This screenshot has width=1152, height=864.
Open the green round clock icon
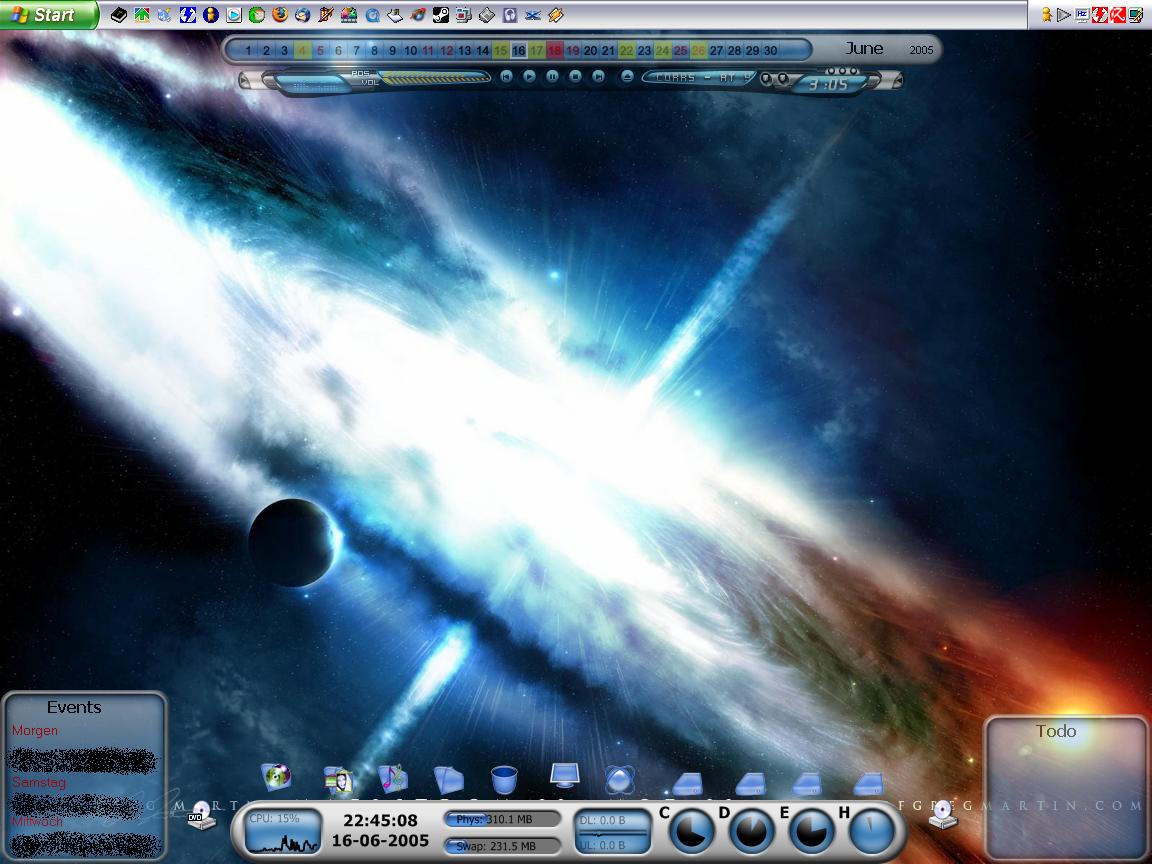tap(256, 15)
